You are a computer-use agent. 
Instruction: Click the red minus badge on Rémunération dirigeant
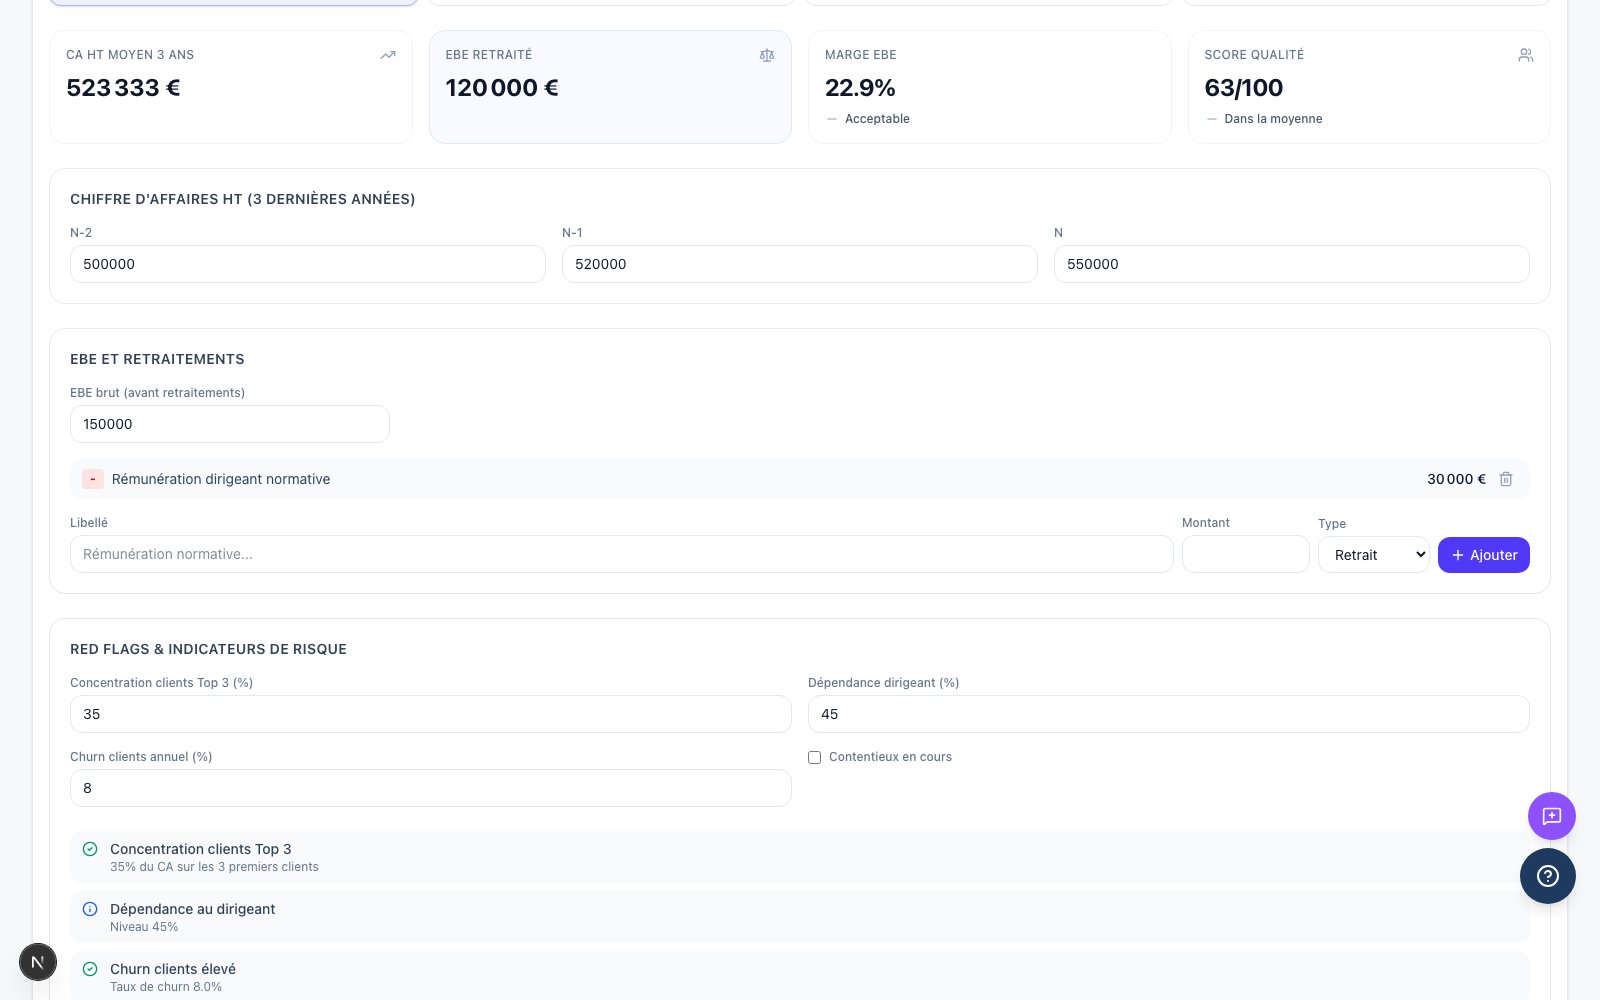[x=93, y=479]
